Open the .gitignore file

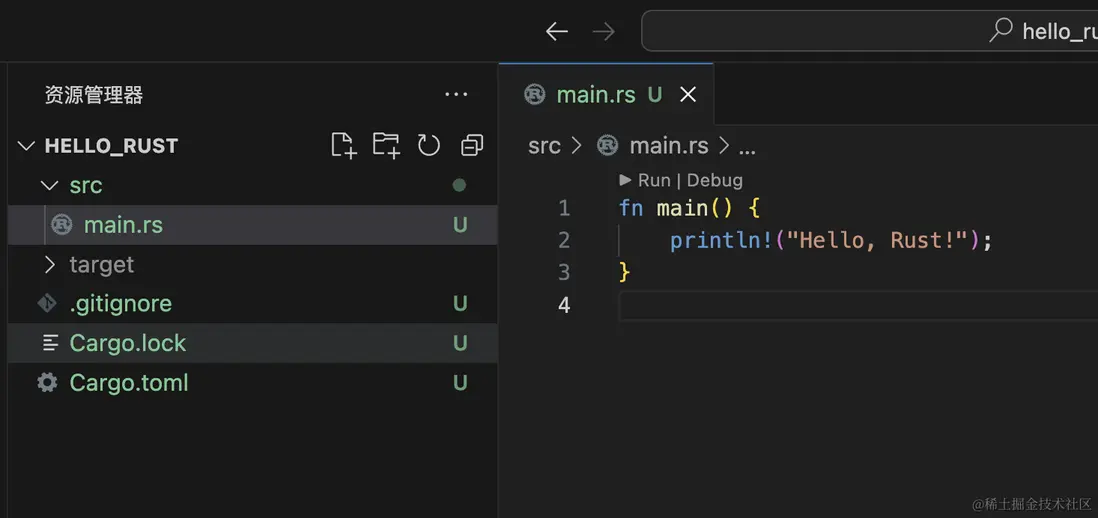point(120,304)
